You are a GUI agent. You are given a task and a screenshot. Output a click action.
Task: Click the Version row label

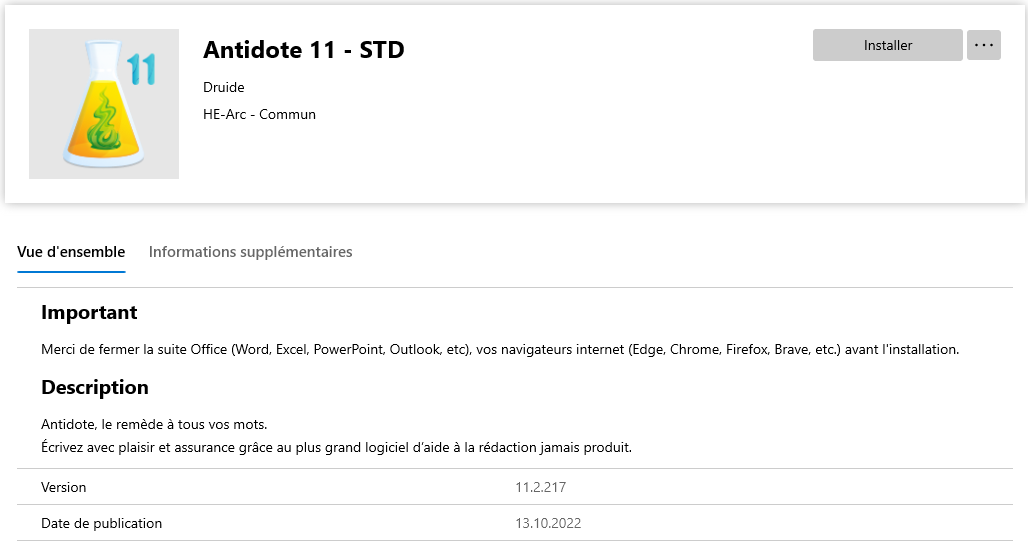pos(64,487)
